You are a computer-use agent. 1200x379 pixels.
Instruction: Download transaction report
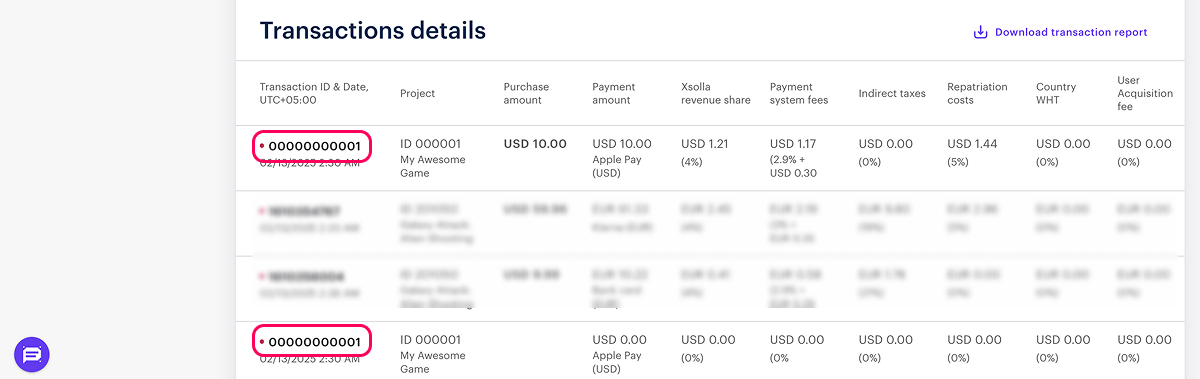coord(1071,32)
